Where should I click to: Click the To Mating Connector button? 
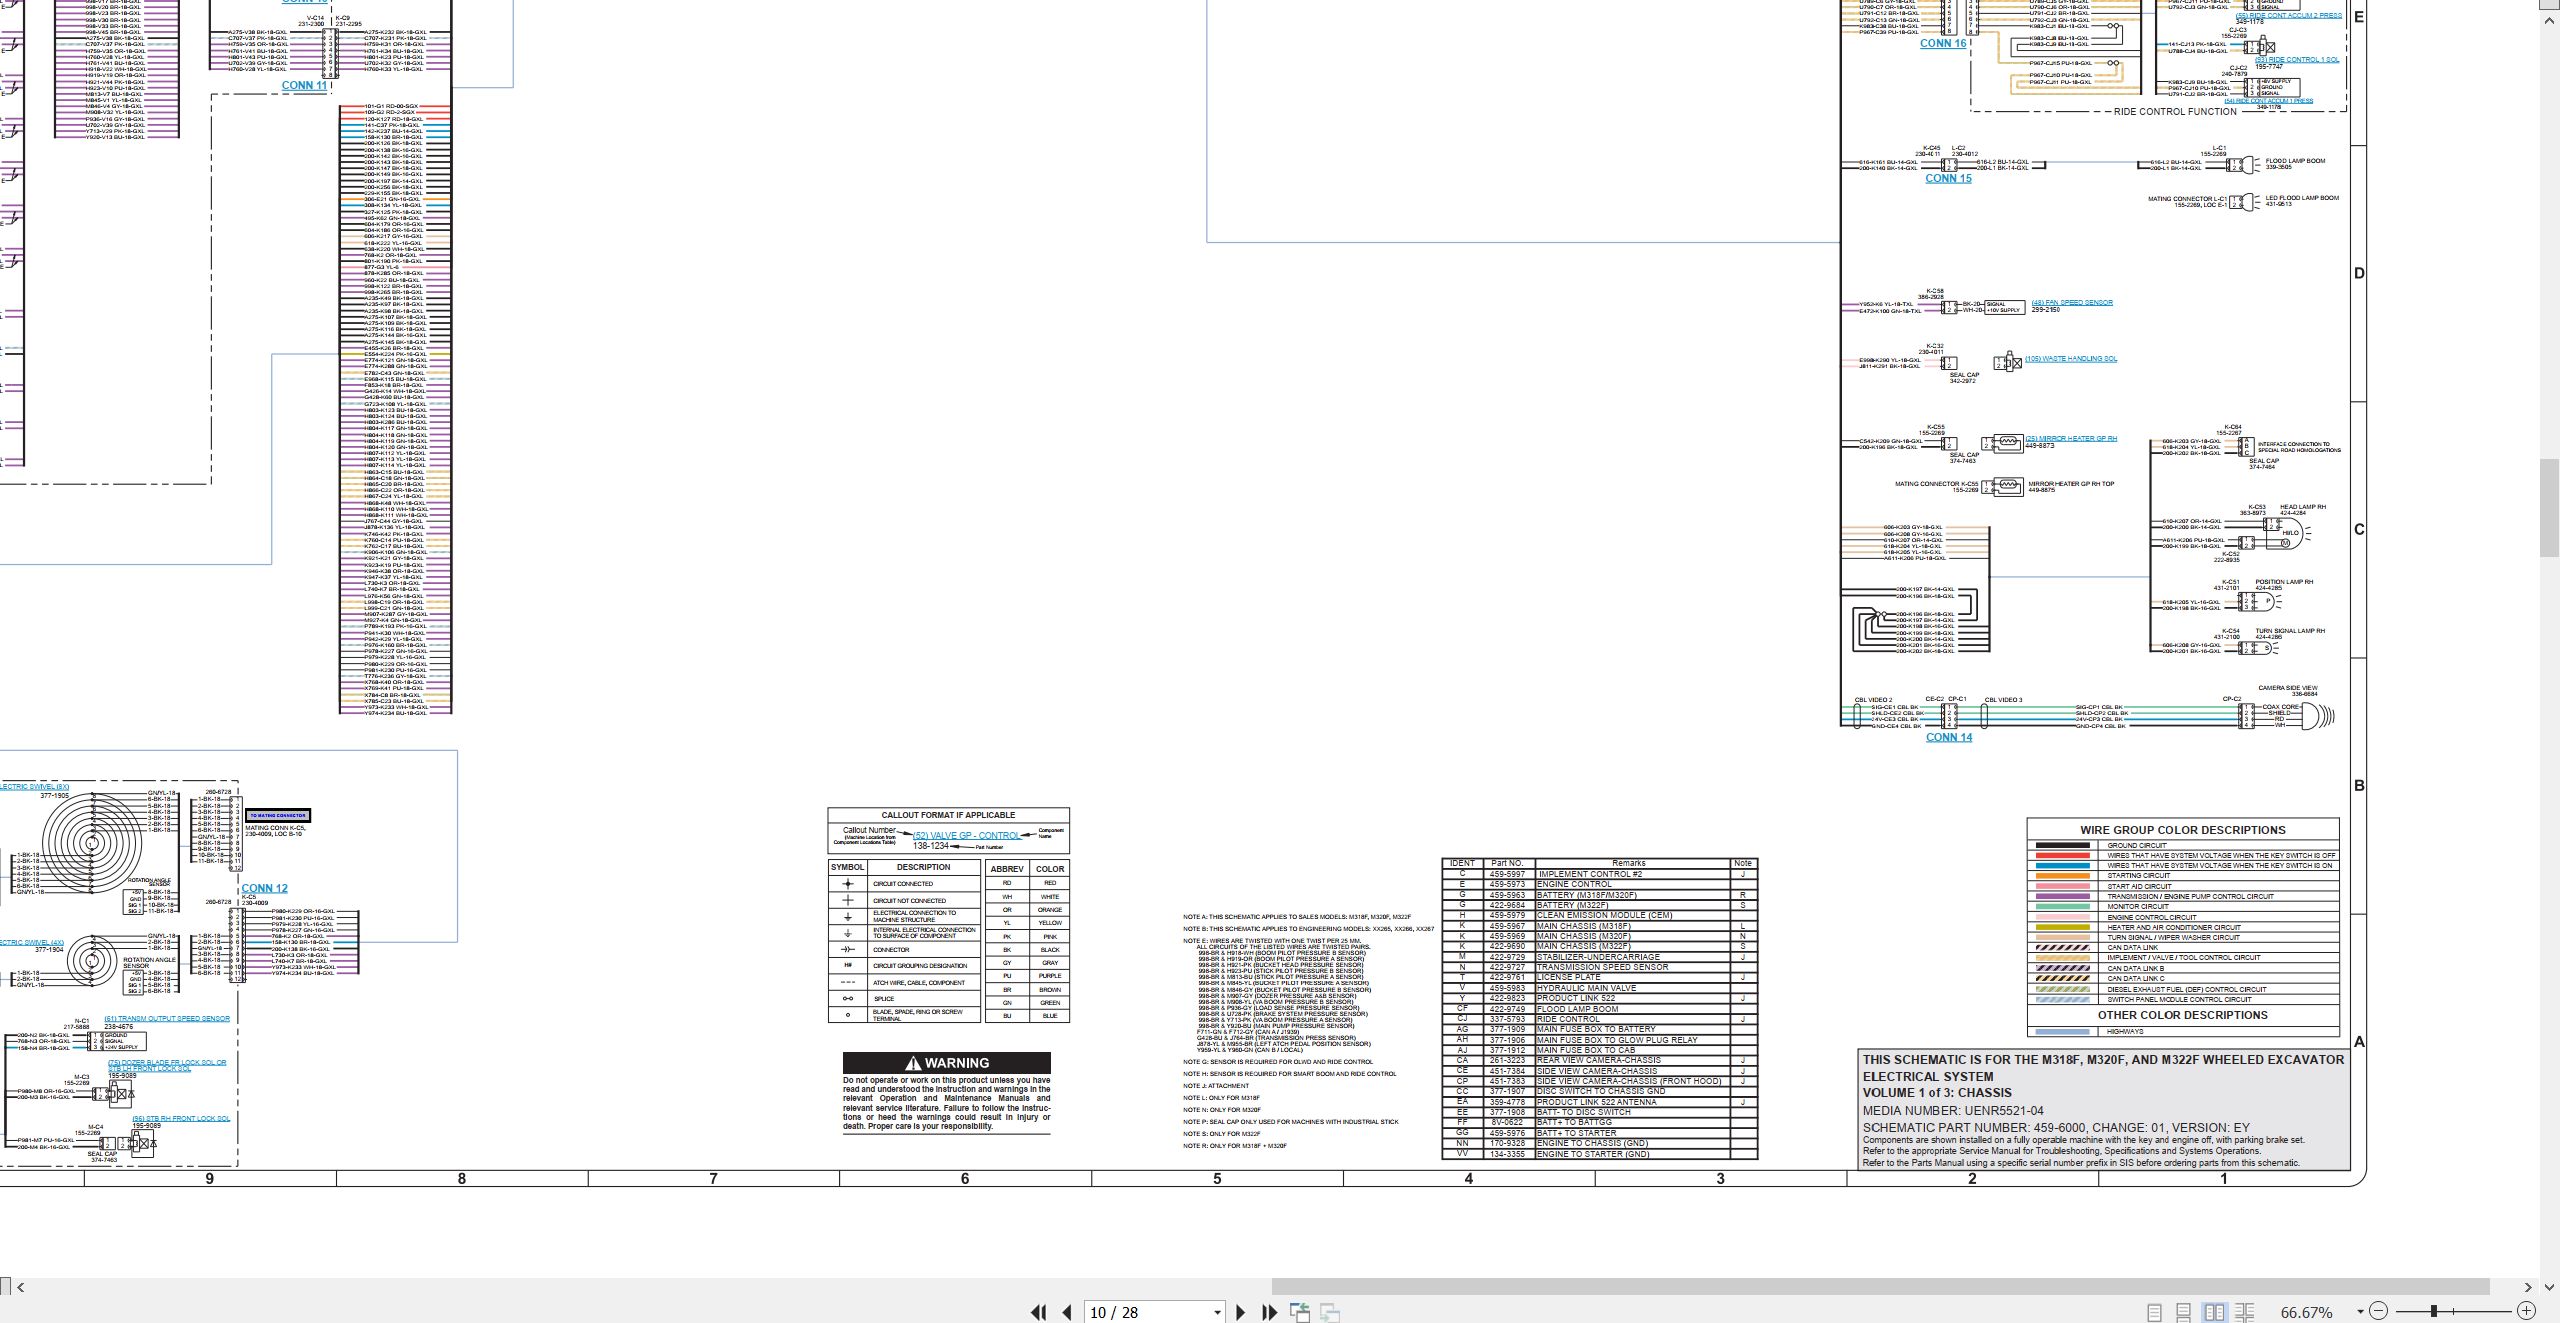click(x=278, y=816)
